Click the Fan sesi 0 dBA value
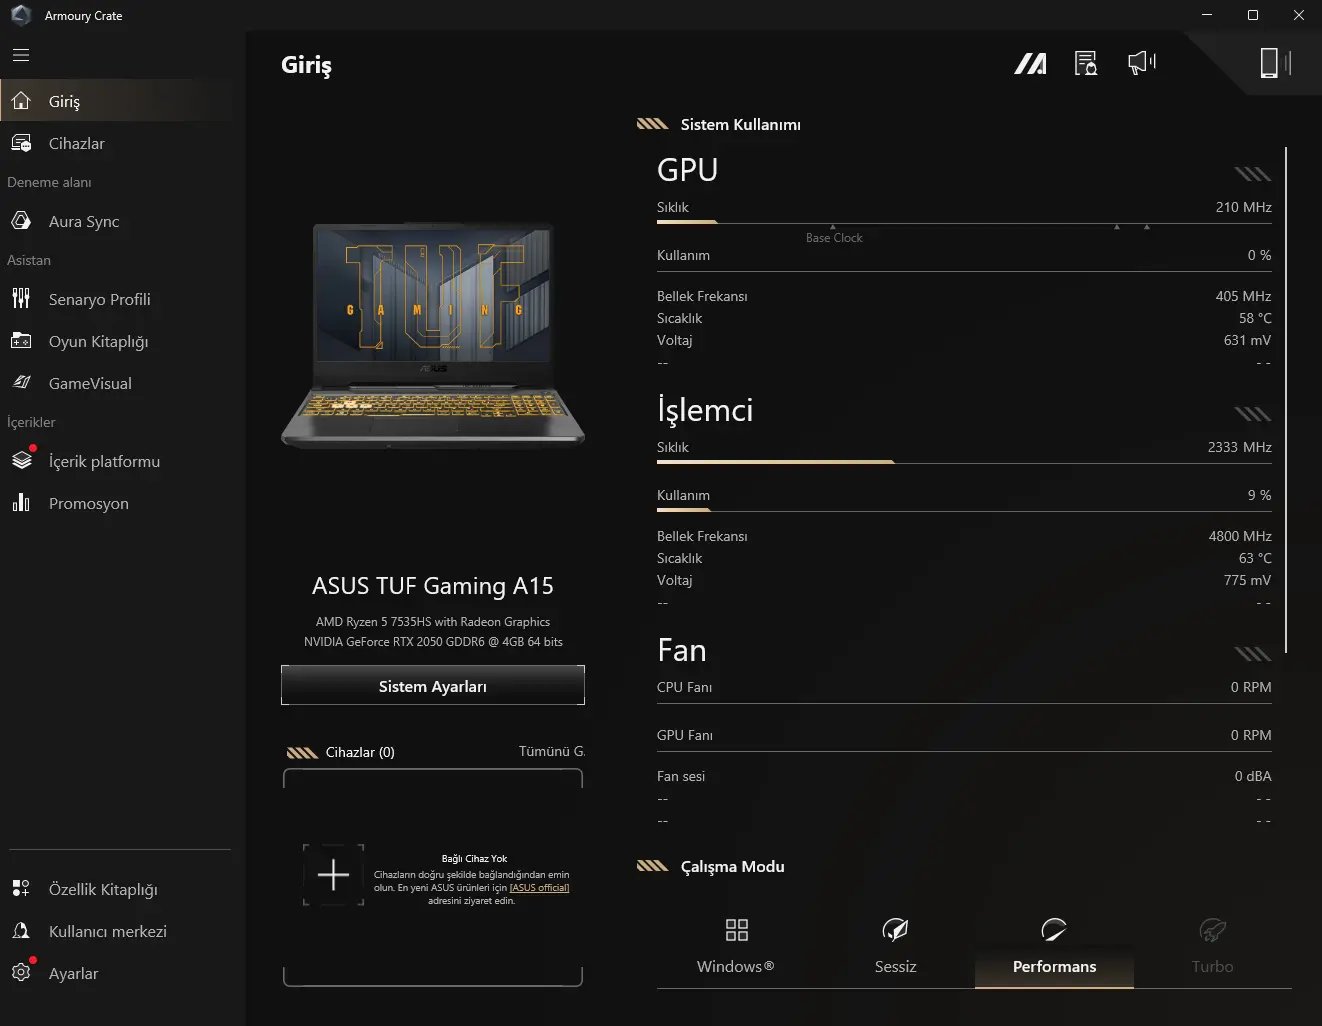The image size is (1322, 1026). (1253, 776)
